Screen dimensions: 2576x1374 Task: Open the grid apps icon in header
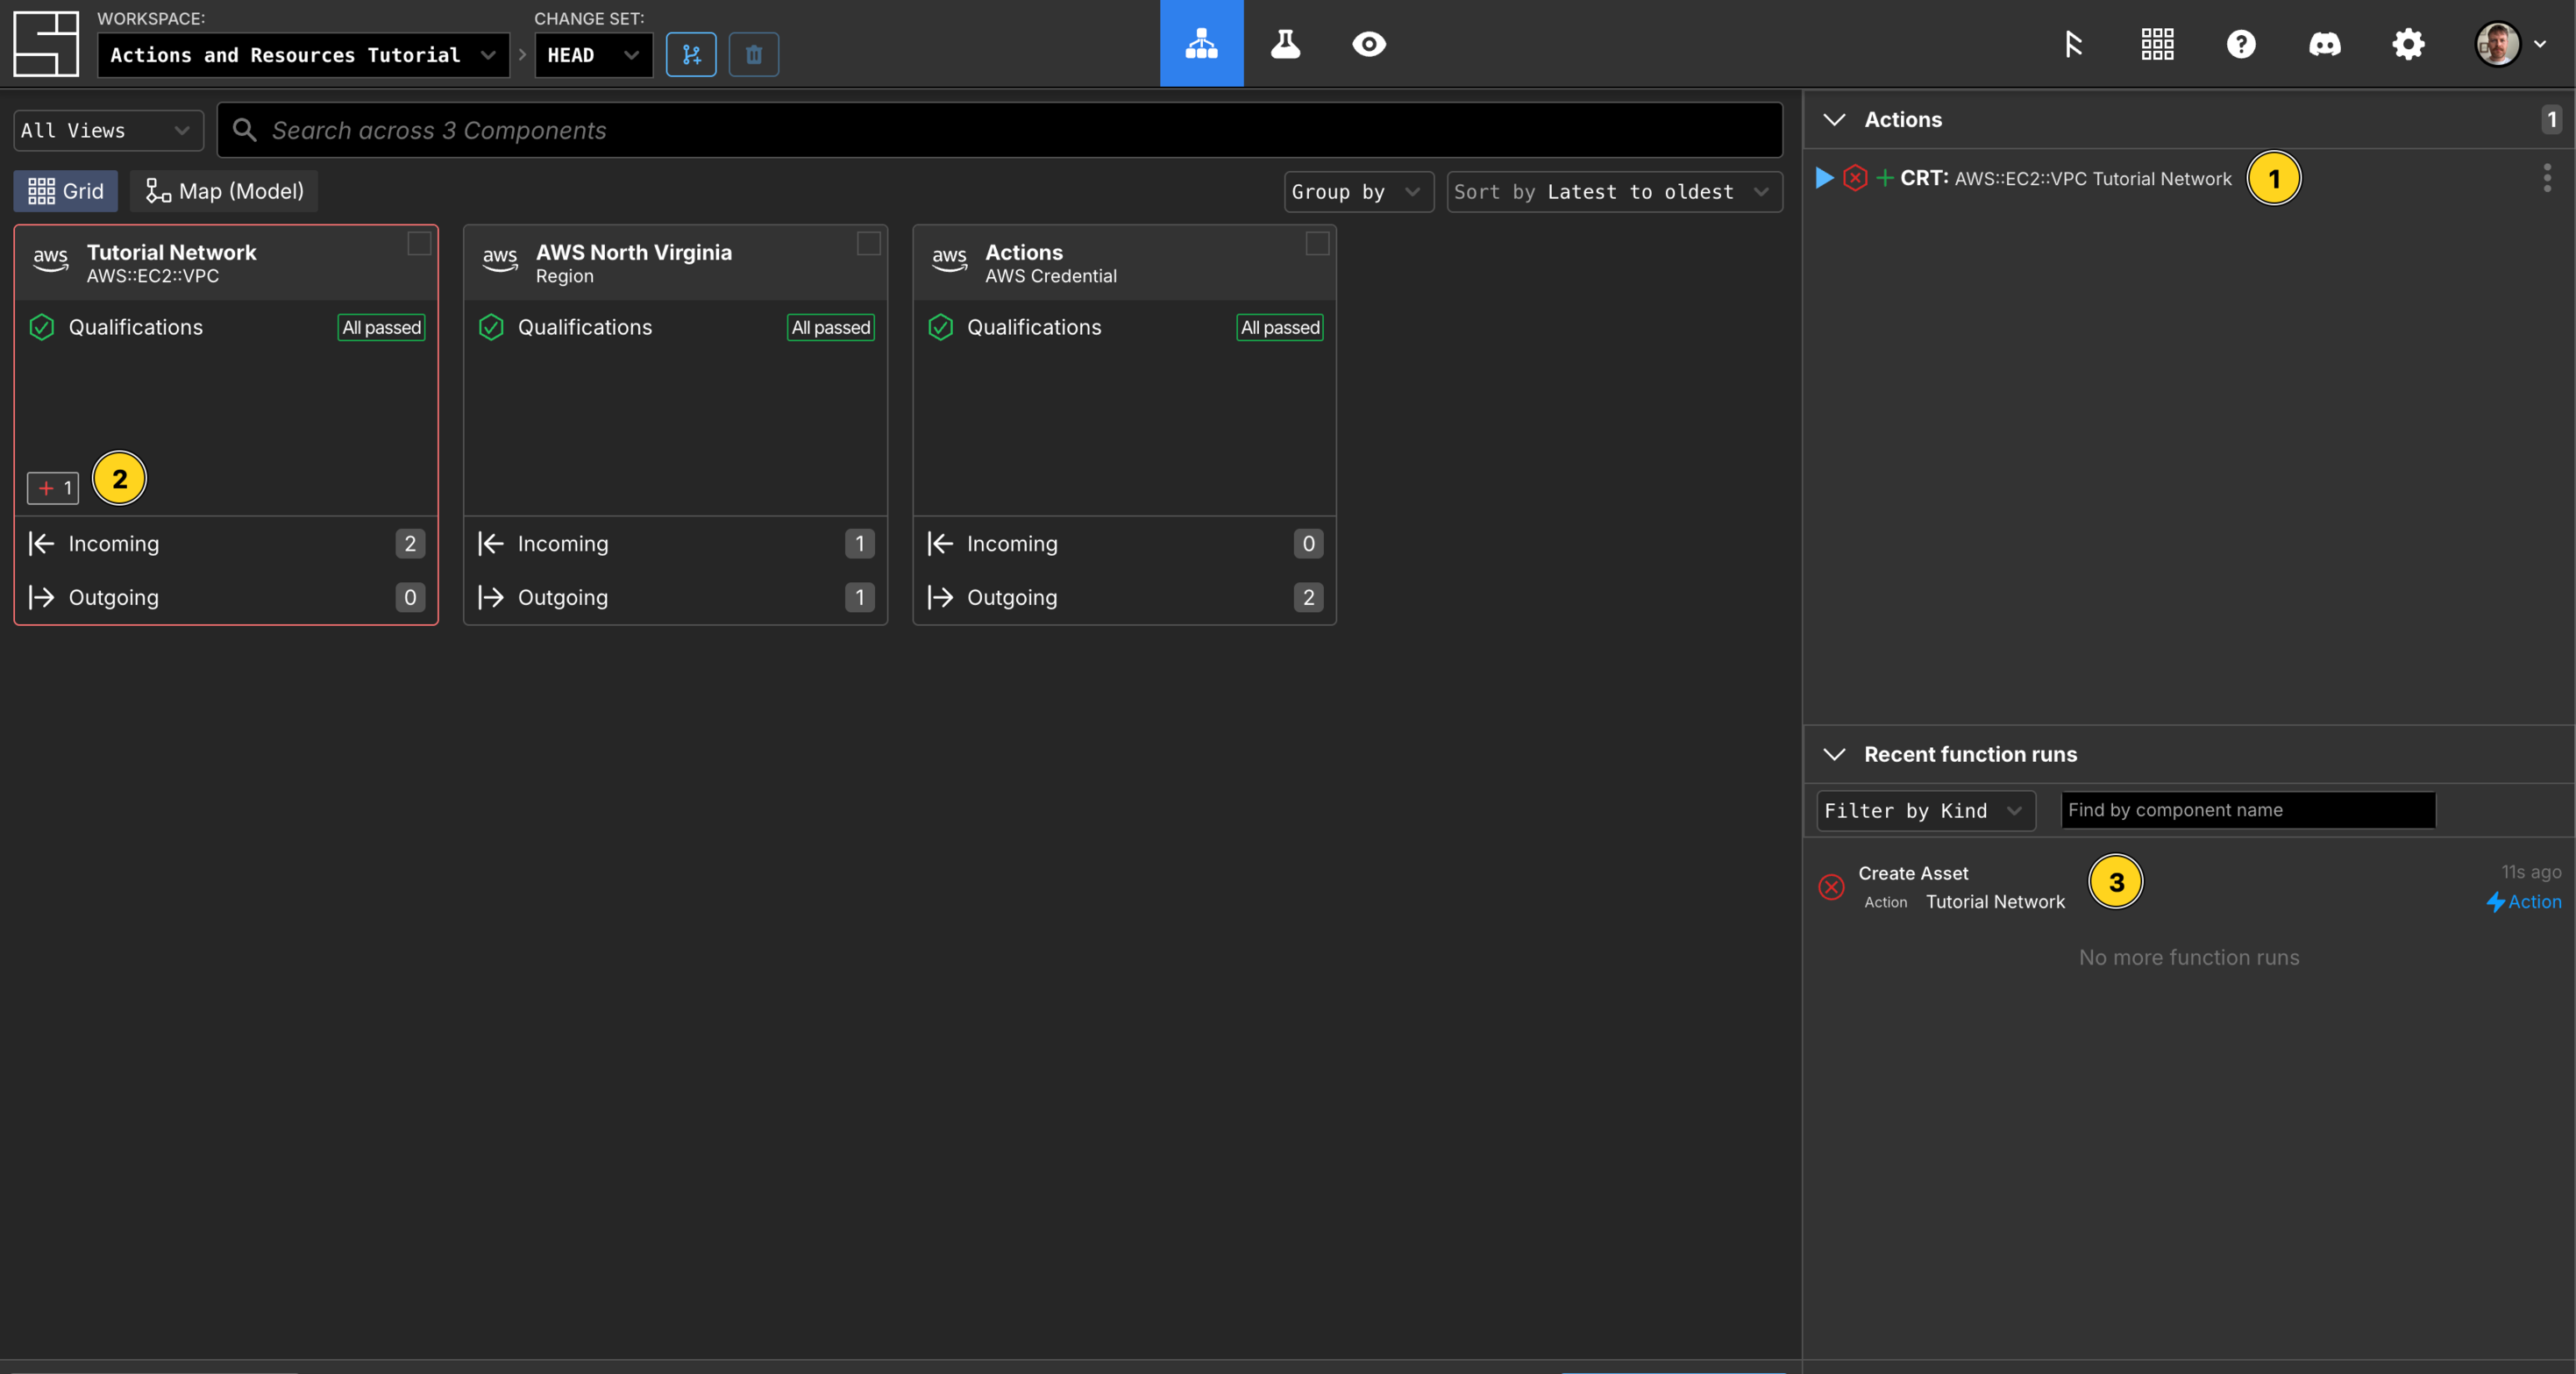click(x=2157, y=43)
